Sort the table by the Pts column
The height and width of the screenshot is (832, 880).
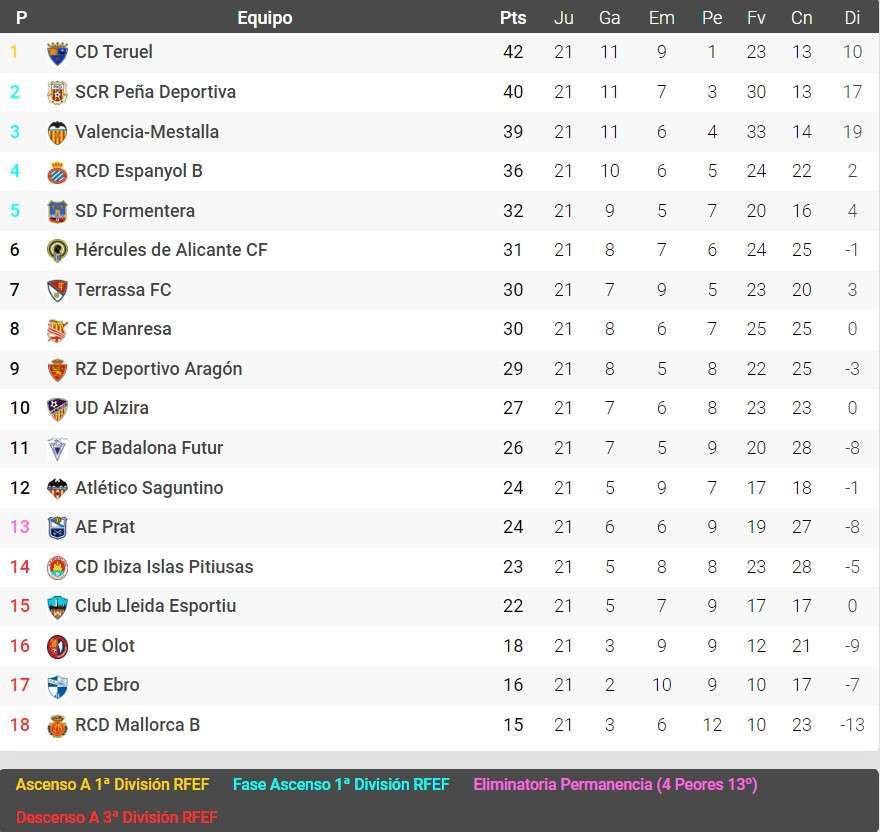tap(513, 17)
